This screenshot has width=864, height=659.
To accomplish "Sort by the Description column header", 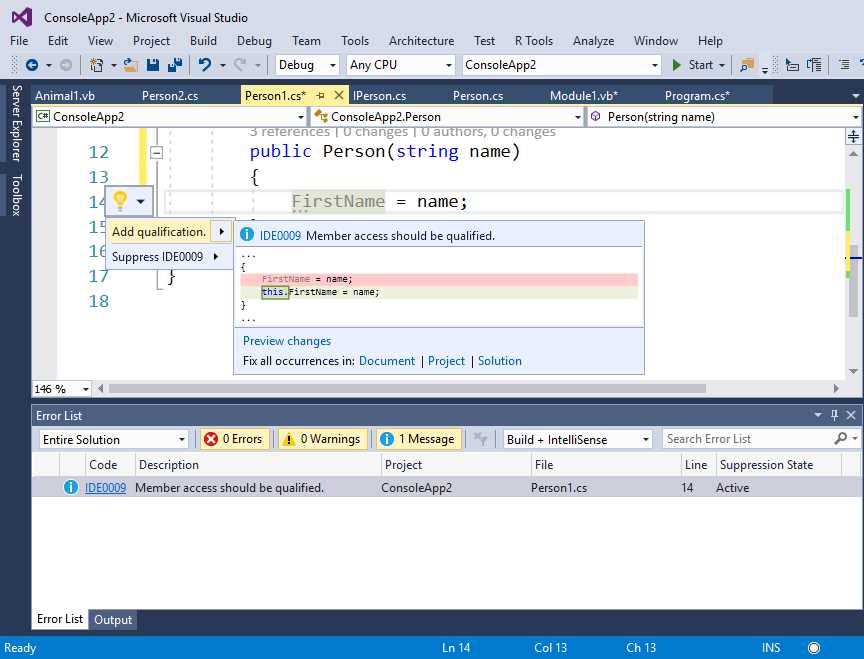I will tap(258, 464).
